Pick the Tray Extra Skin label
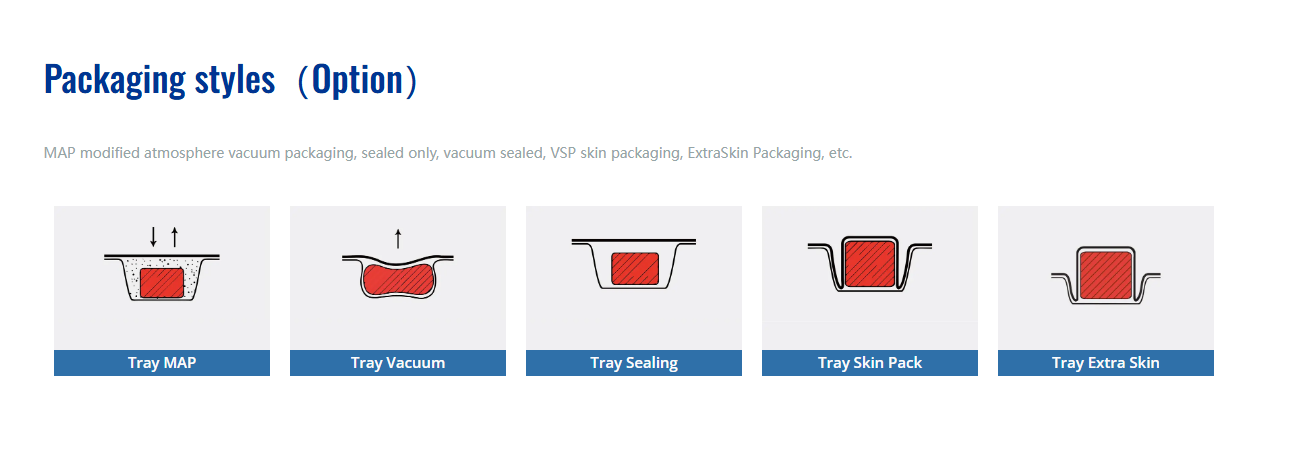 click(x=1106, y=363)
